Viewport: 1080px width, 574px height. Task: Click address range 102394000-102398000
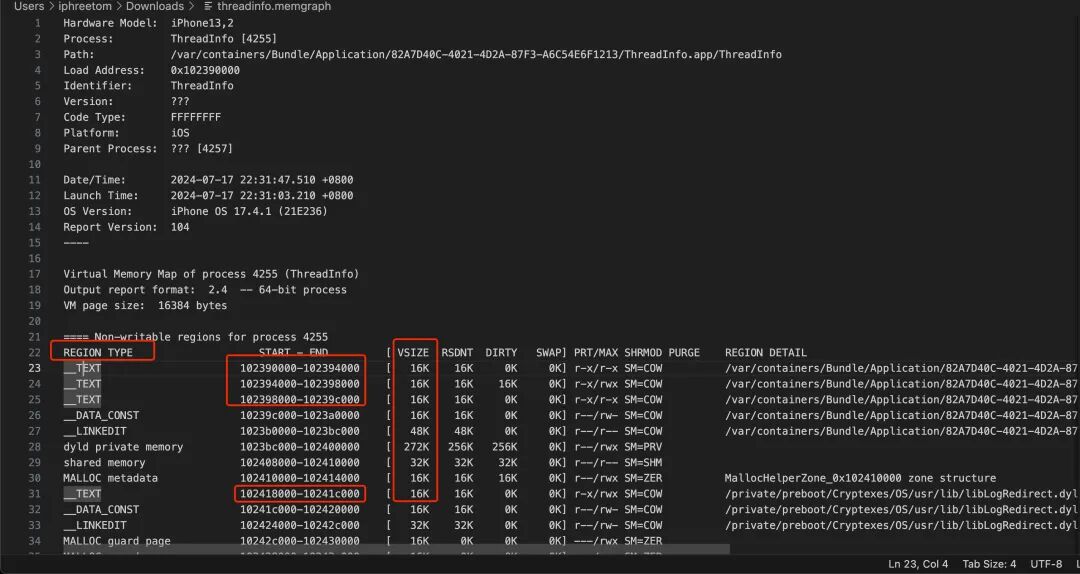click(300, 384)
